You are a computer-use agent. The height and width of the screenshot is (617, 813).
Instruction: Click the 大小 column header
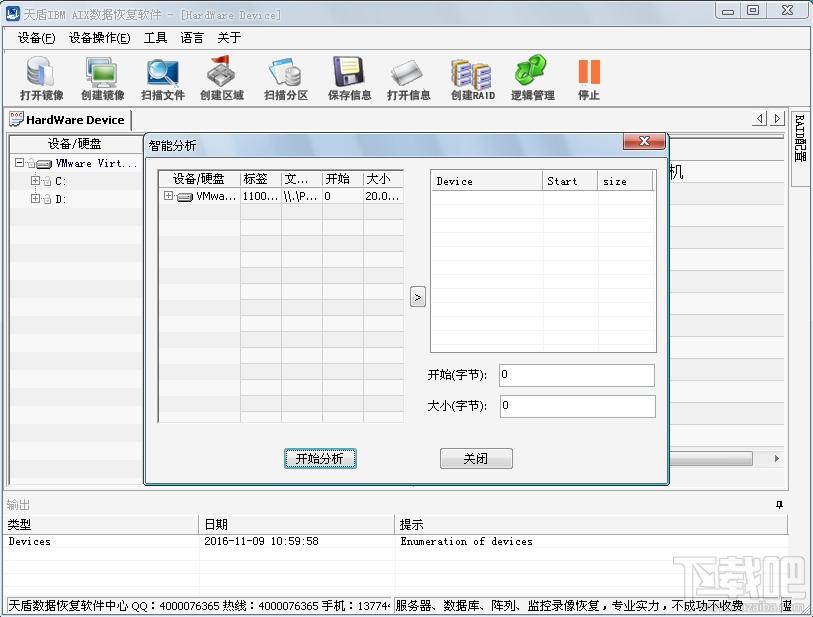point(383,179)
